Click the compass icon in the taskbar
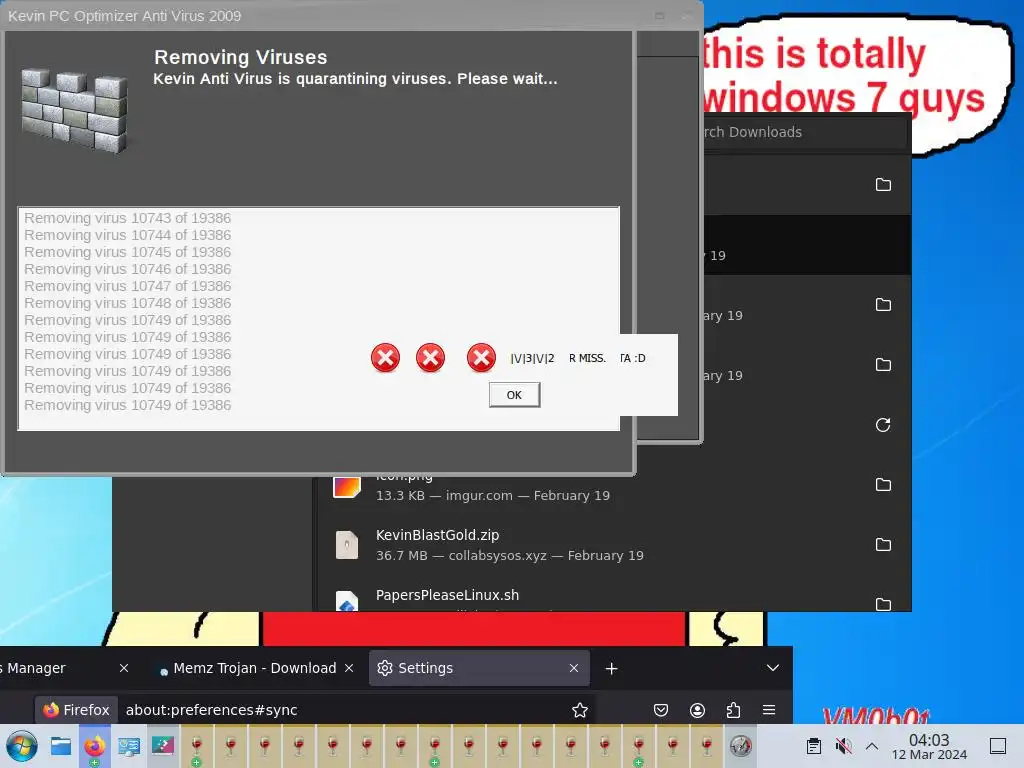This screenshot has height=768, width=1024. 741,746
